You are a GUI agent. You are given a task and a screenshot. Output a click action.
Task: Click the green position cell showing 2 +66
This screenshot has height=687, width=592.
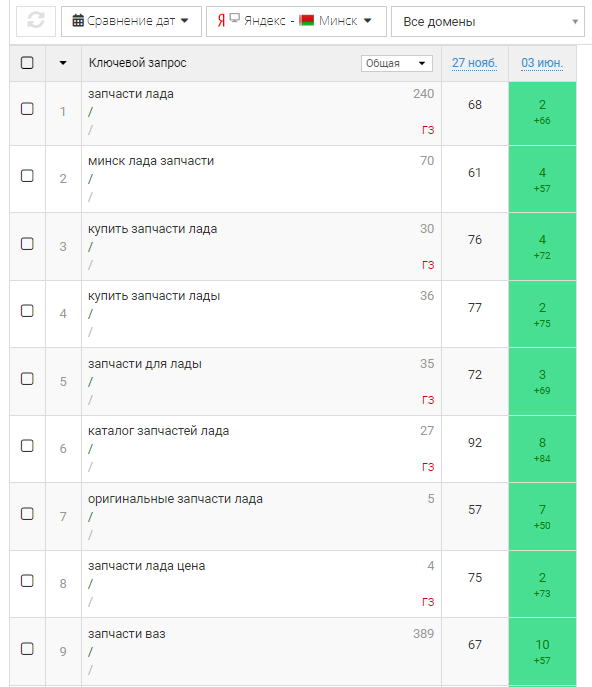(x=542, y=113)
